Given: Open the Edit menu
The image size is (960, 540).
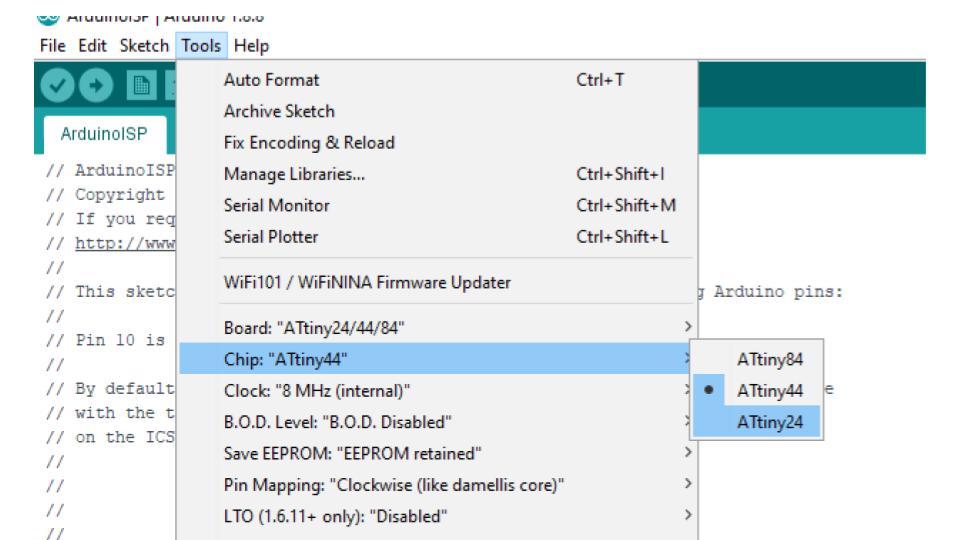Looking at the screenshot, I should point(92,46).
